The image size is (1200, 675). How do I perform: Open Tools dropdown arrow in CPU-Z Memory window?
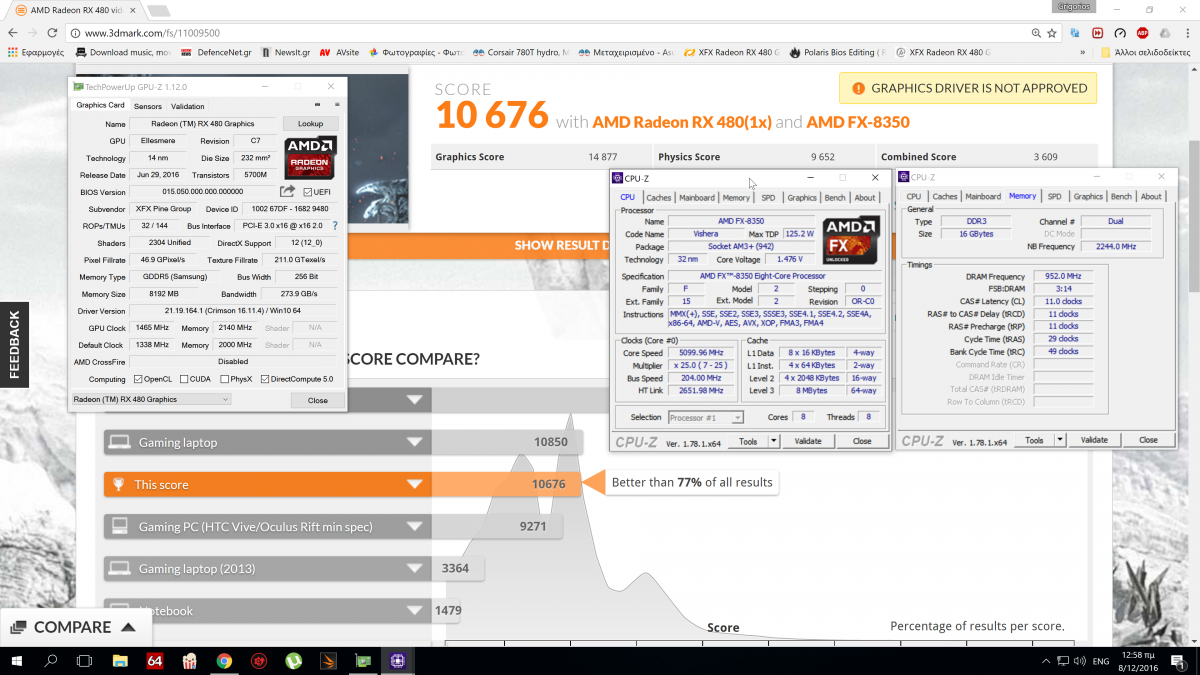1059,440
